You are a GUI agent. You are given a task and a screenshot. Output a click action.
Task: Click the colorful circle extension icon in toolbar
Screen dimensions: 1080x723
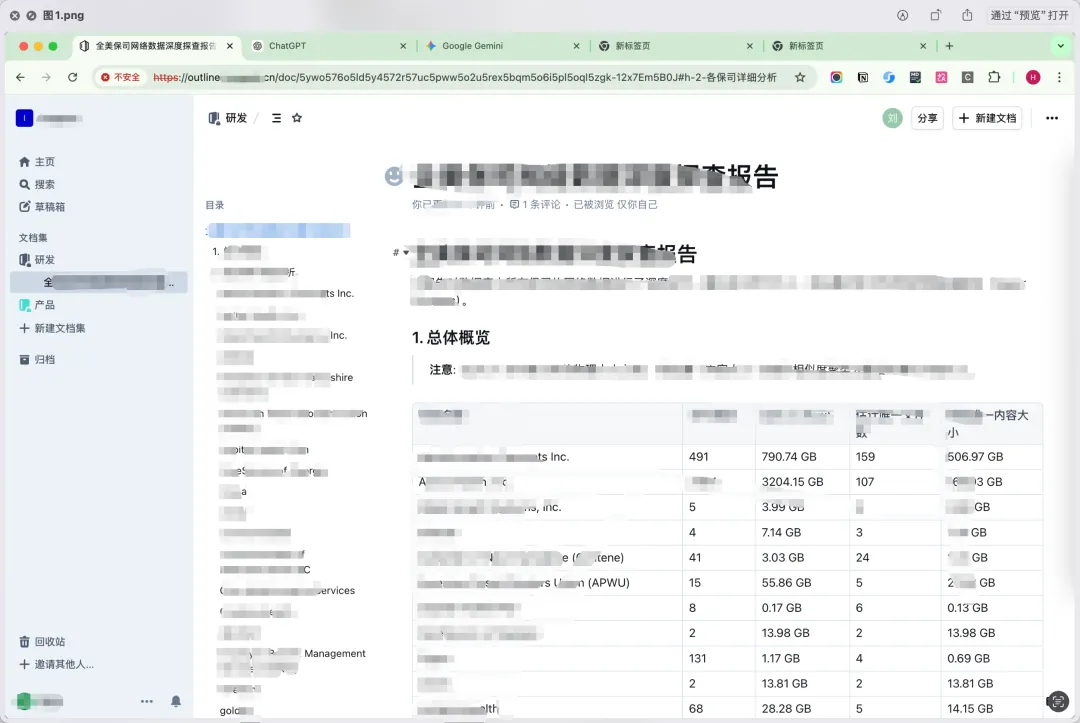click(836, 77)
